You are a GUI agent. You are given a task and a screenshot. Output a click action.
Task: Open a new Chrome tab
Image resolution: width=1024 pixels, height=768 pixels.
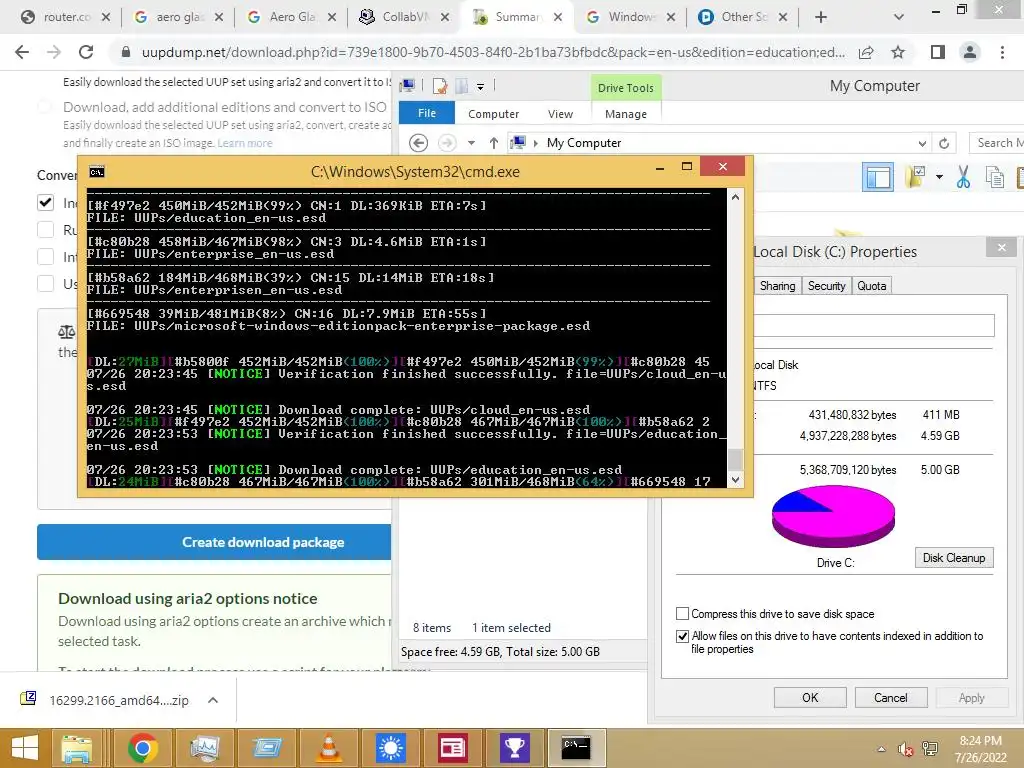821,18
